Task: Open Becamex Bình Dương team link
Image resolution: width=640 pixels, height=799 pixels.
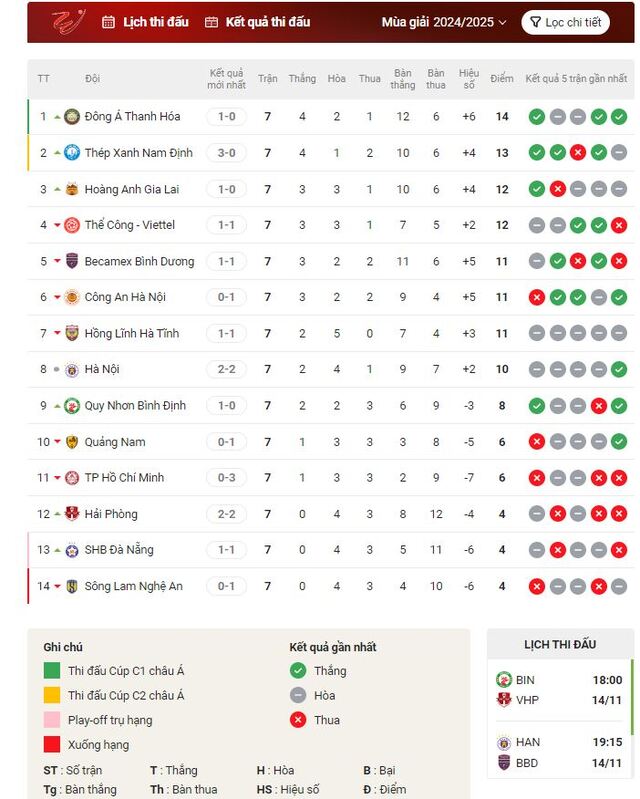Action: tap(139, 261)
